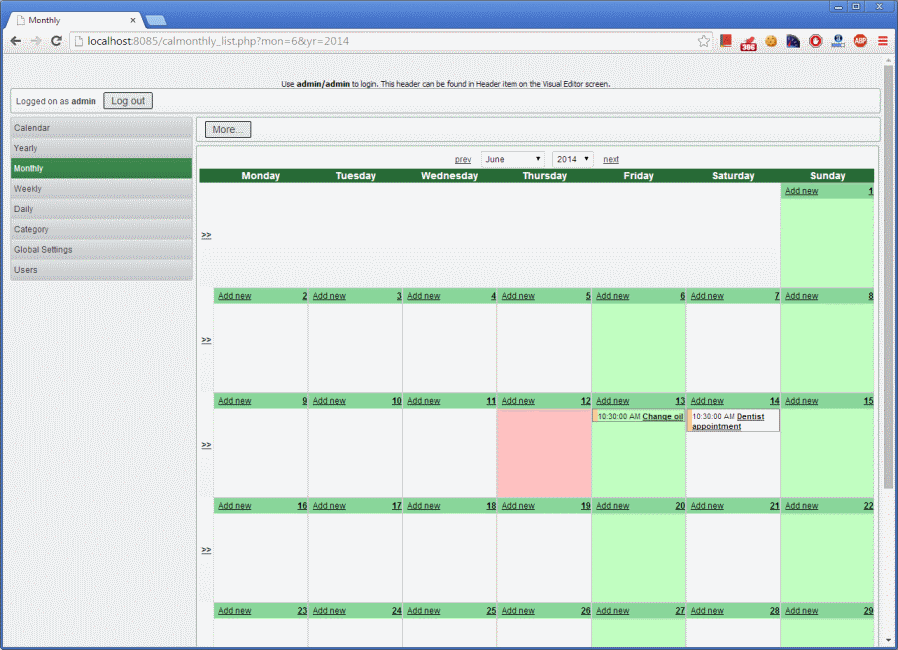This screenshot has height=650, width=898.
Task: Switch to Daily view in sidebar
Action: click(x=101, y=209)
